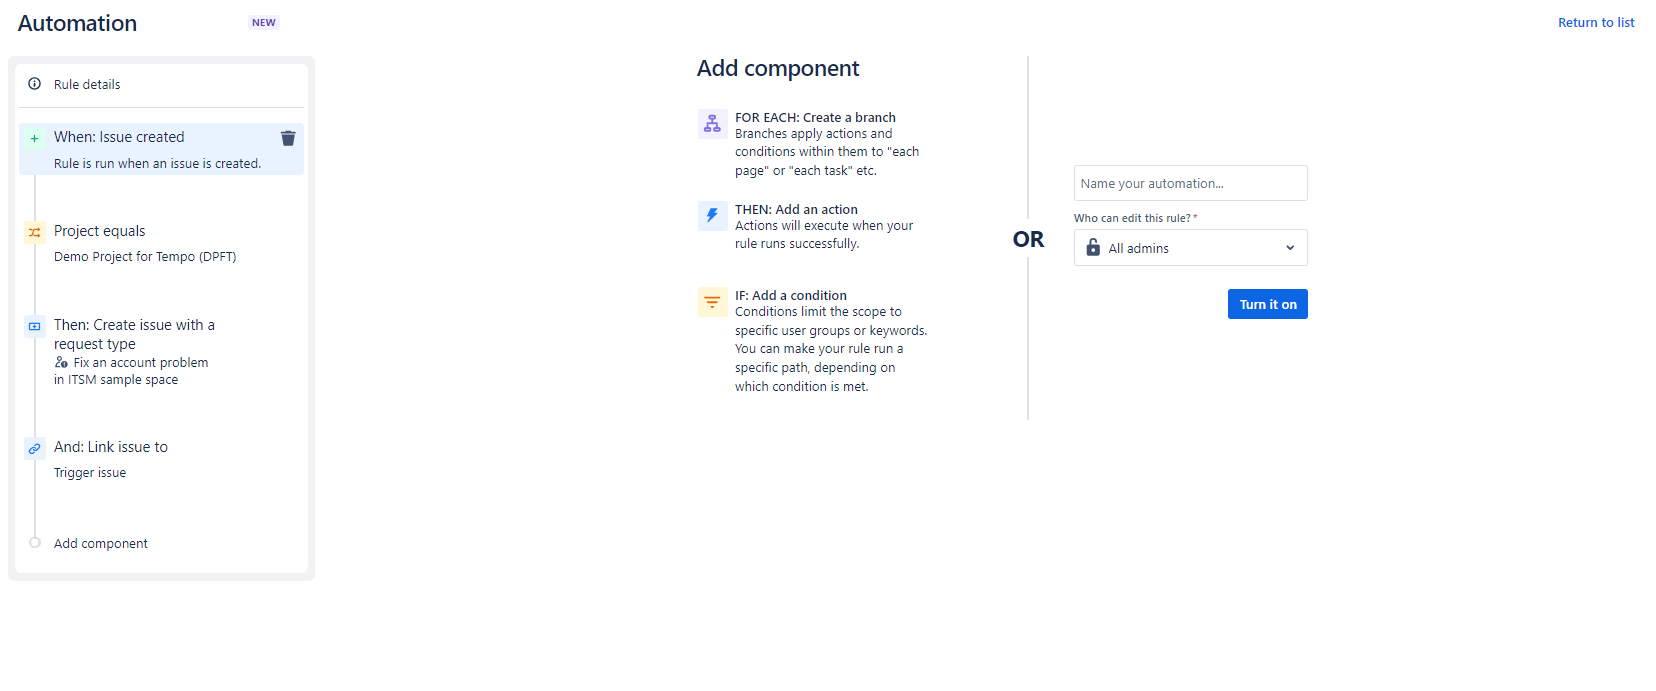Delete the "When: Issue created" trigger using trash icon
The image size is (1656, 691).
coord(288,138)
